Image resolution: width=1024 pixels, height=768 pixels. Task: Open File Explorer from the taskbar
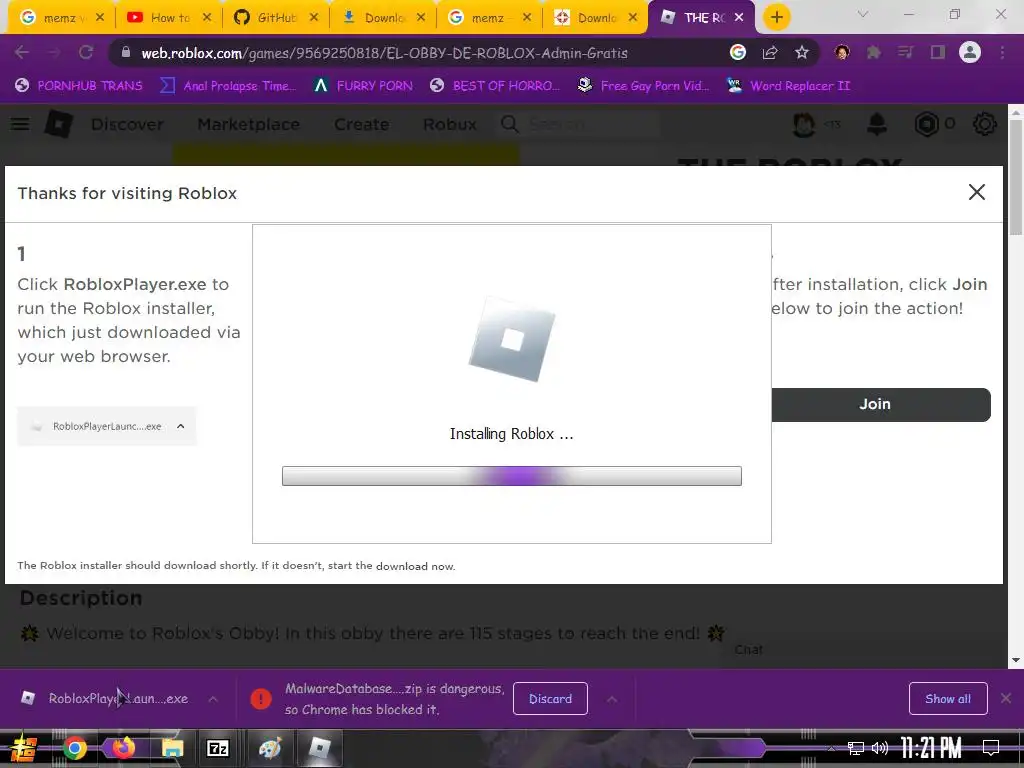(x=172, y=748)
